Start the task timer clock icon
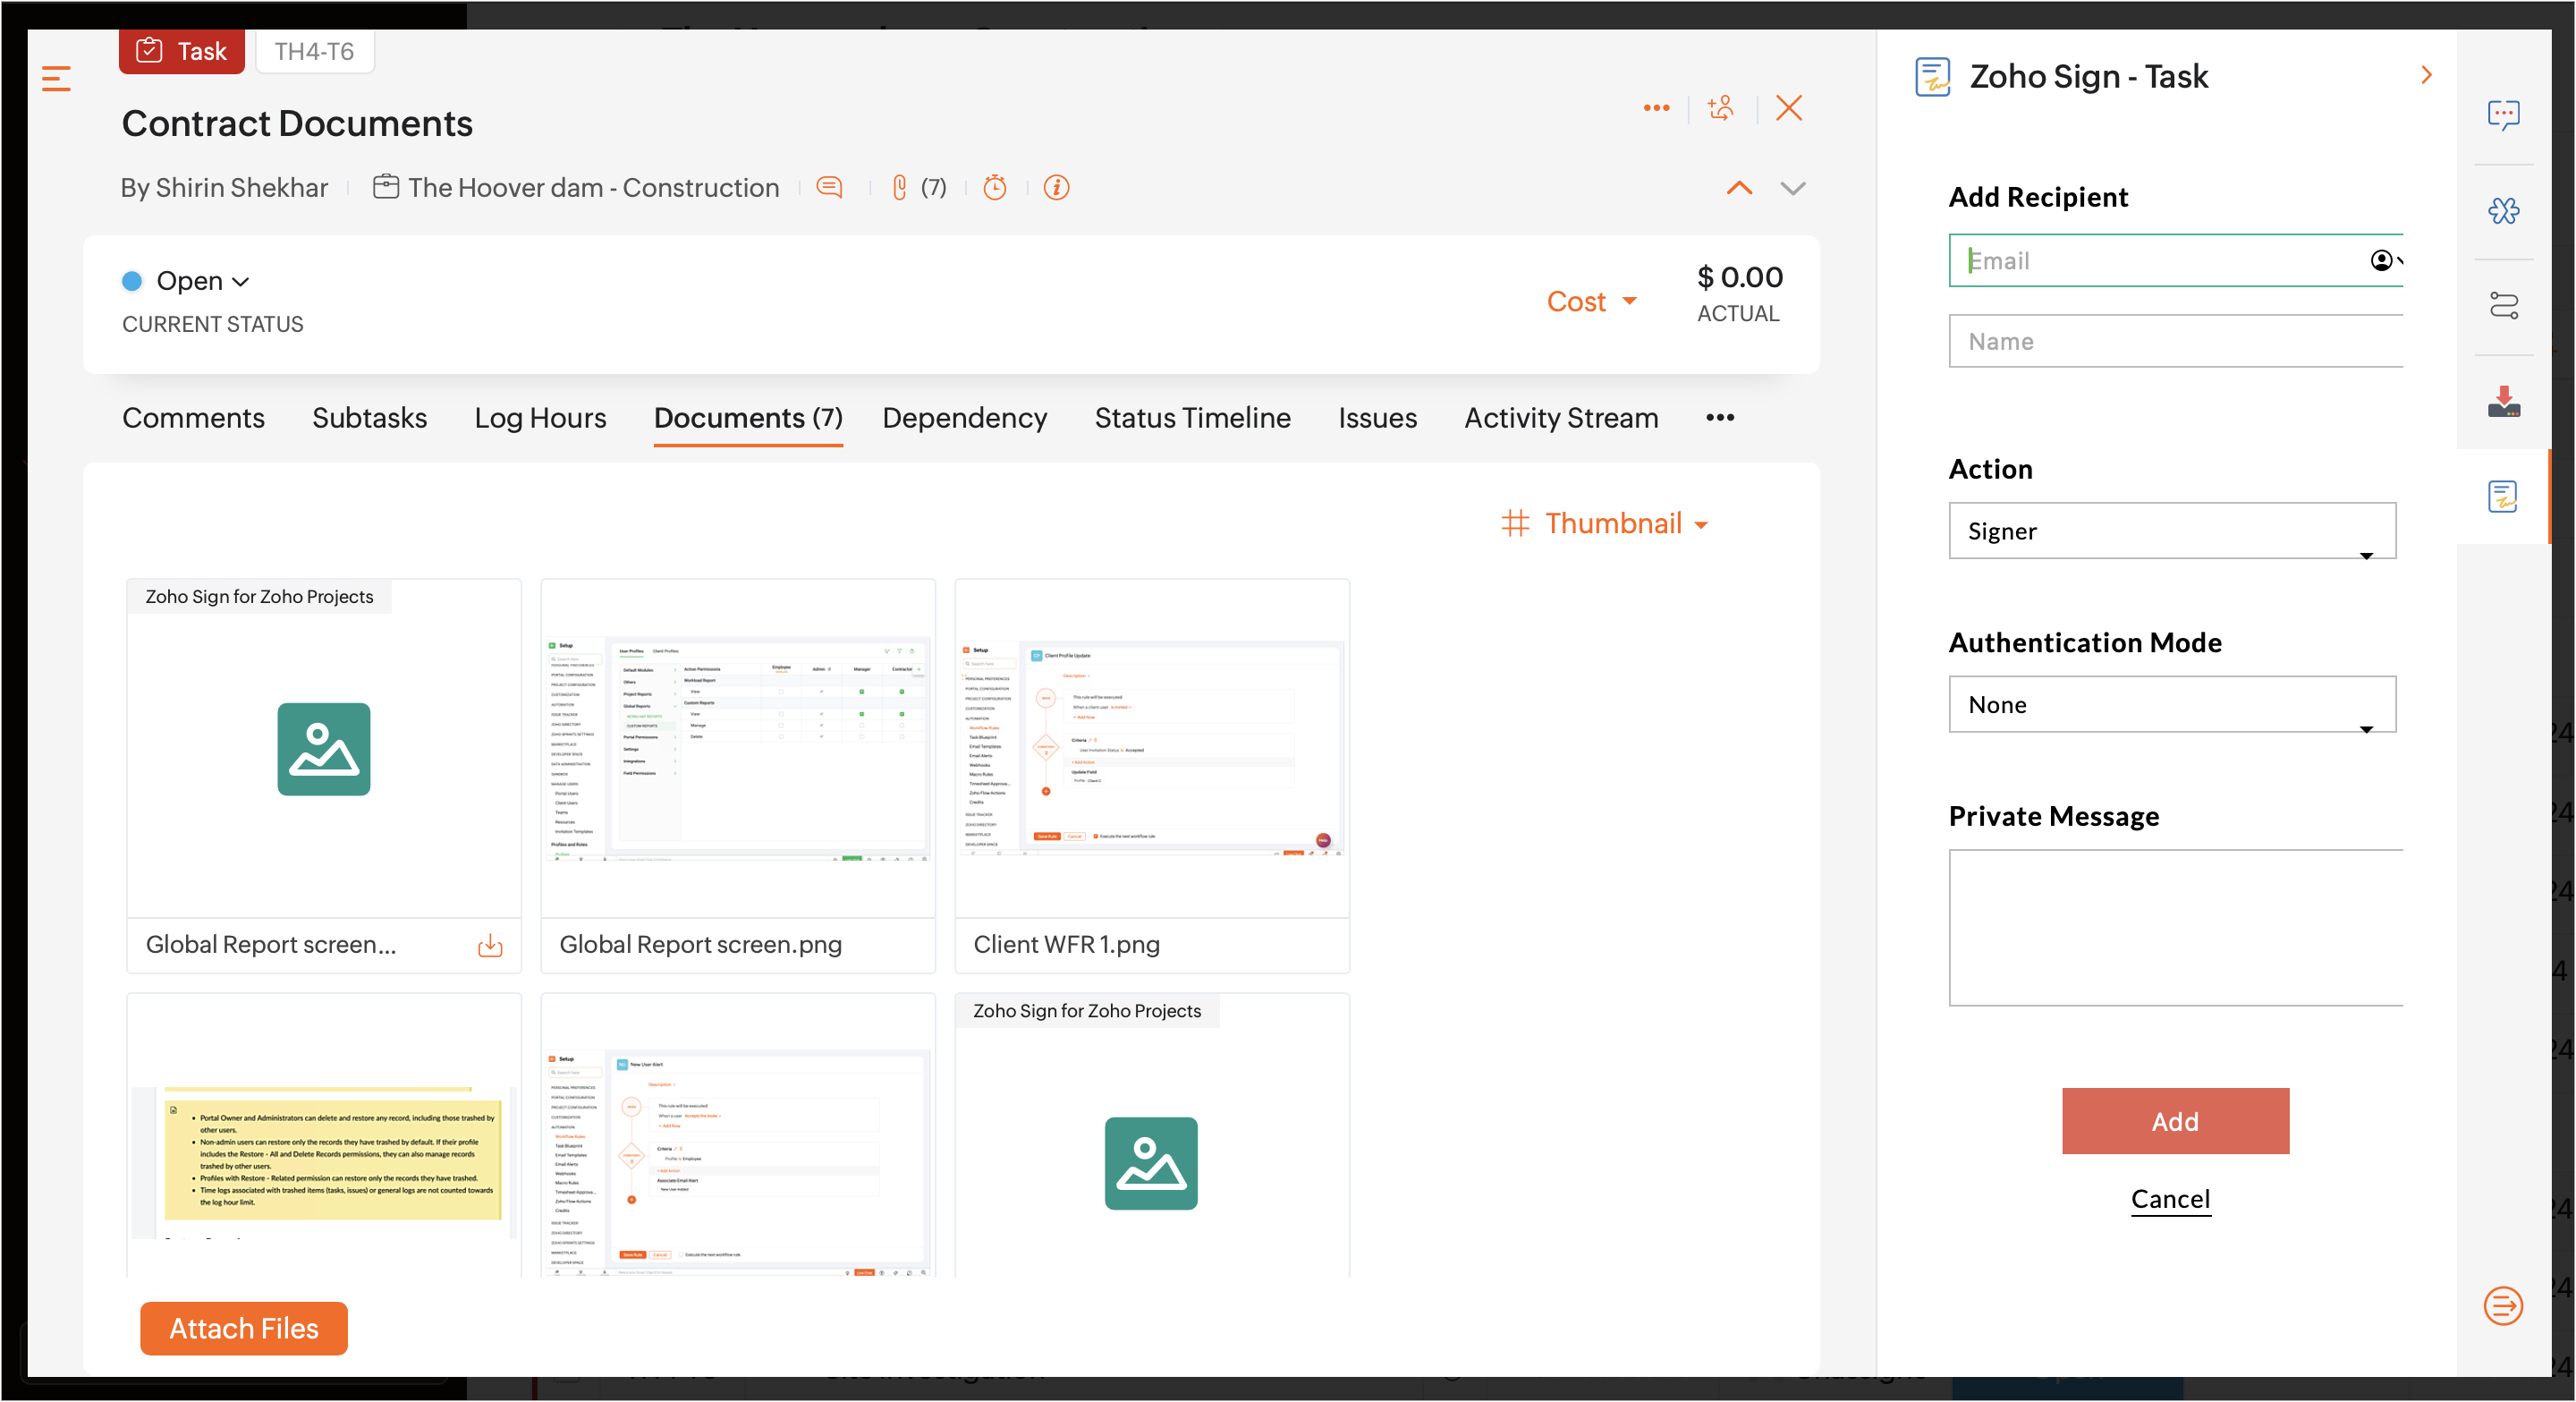The image size is (2576, 1402). [x=994, y=187]
